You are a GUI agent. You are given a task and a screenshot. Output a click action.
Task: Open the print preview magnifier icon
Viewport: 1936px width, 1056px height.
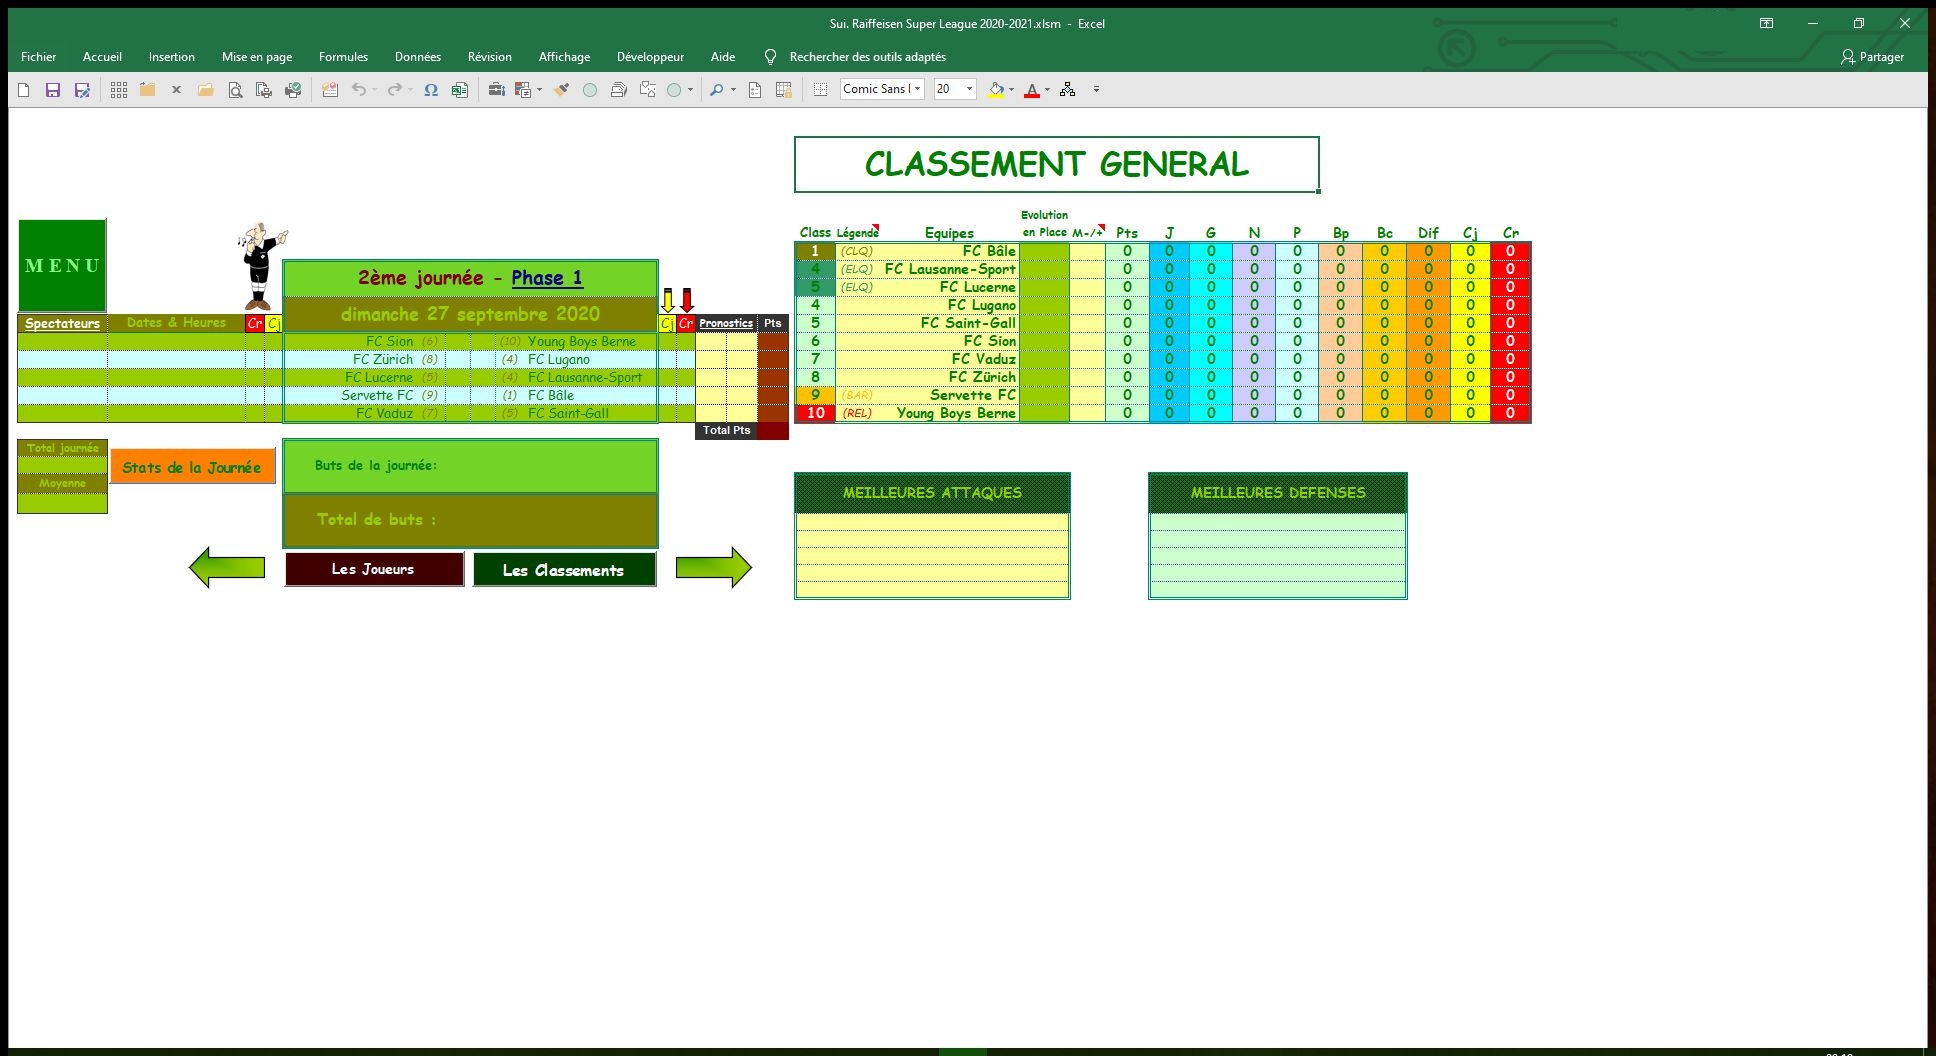[x=235, y=90]
